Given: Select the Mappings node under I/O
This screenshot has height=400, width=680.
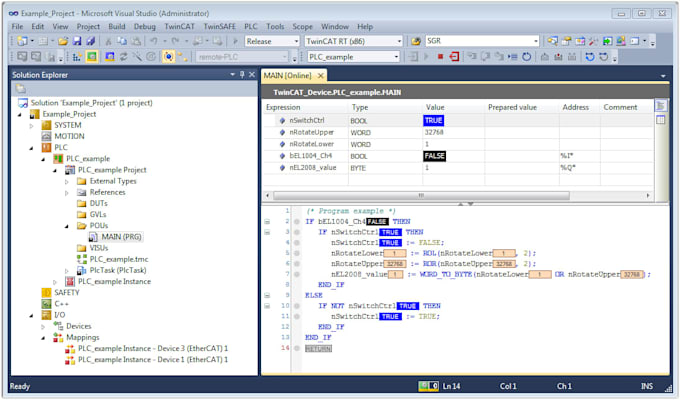Looking at the screenshot, I should click(x=82, y=337).
